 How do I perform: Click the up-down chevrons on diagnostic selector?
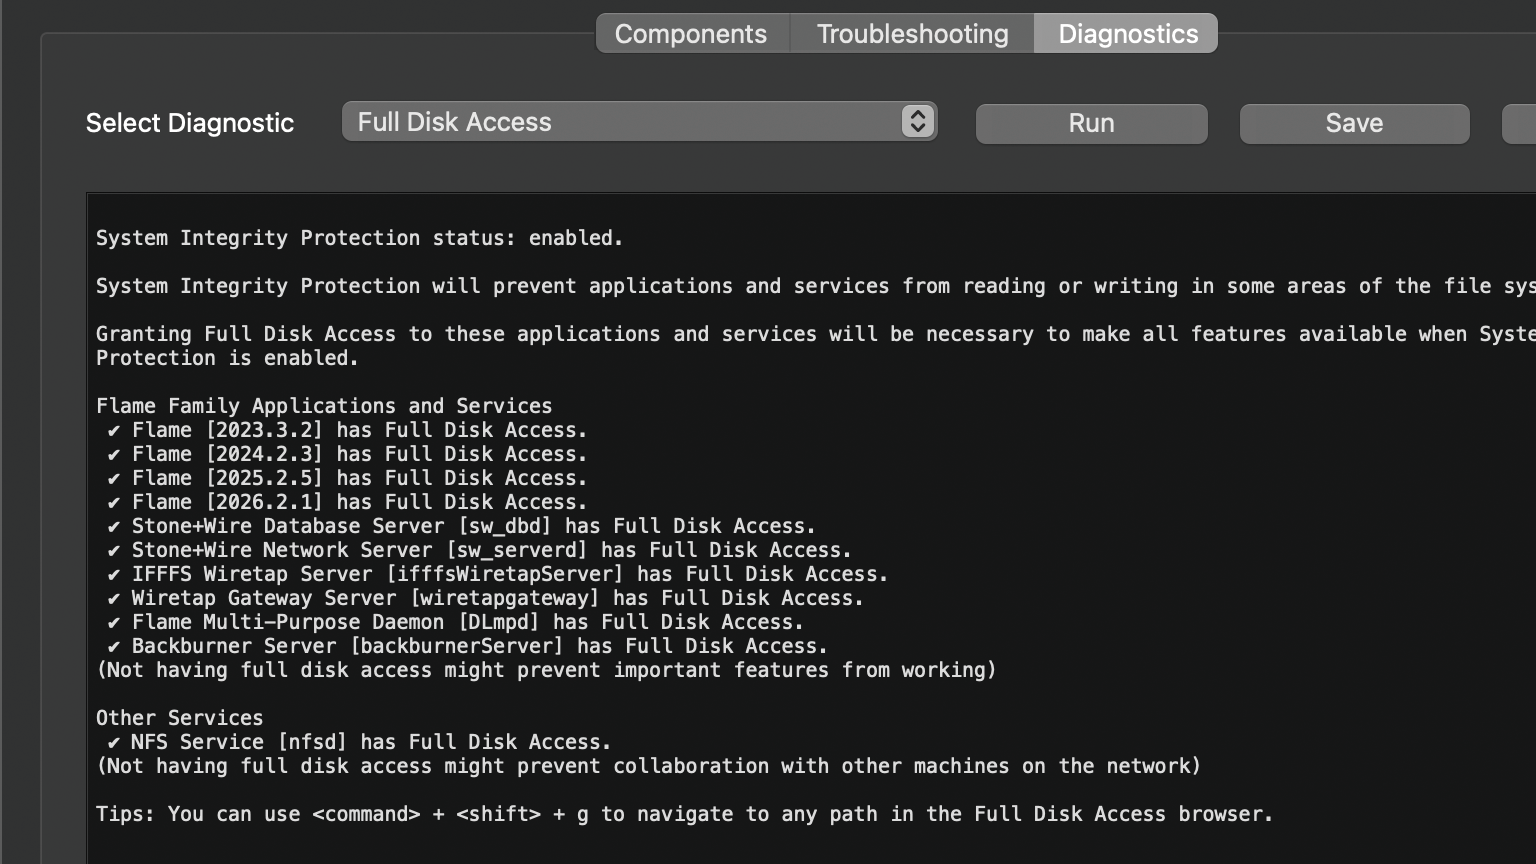pyautogui.click(x=917, y=122)
